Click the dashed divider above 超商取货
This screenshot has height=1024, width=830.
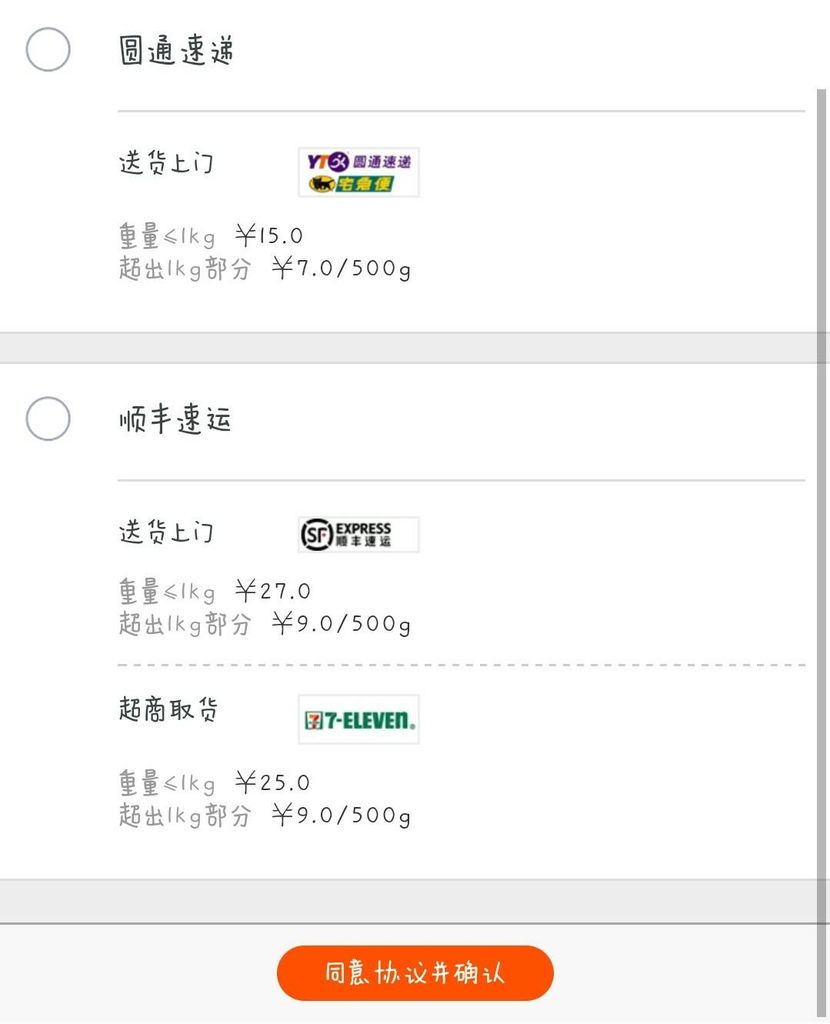coord(460,664)
